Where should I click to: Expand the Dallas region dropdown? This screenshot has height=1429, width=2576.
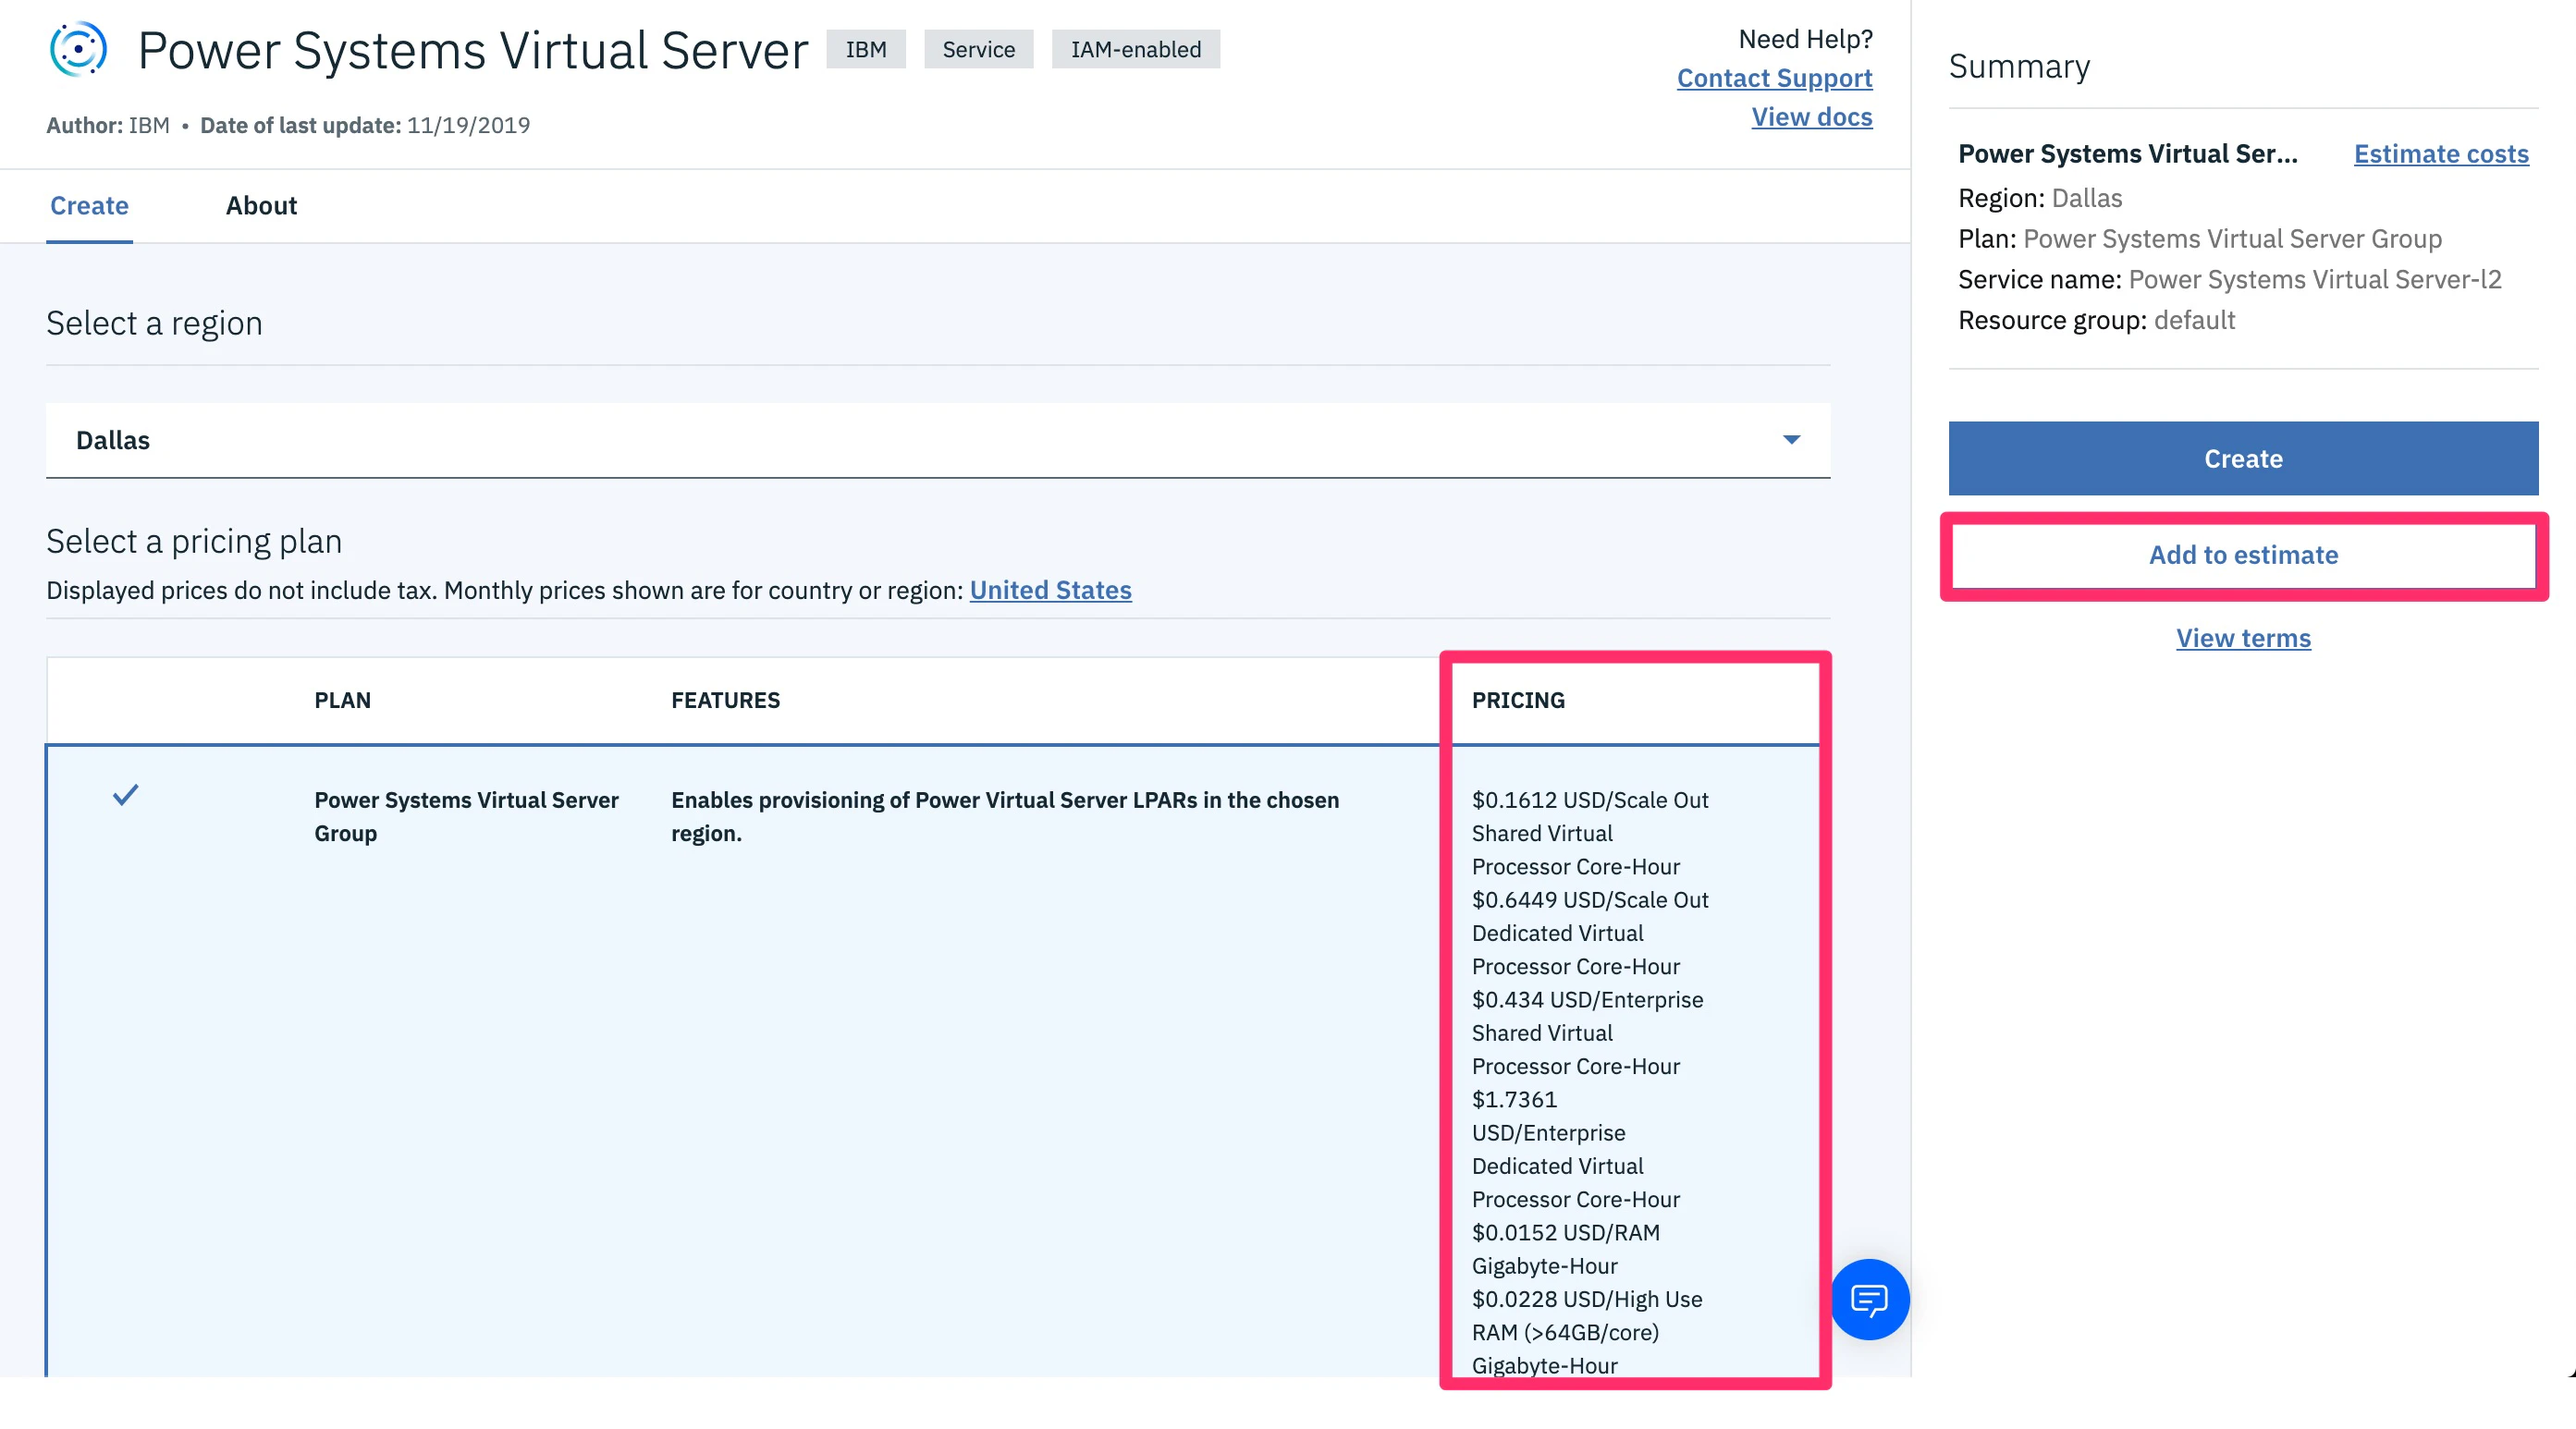tap(938, 440)
